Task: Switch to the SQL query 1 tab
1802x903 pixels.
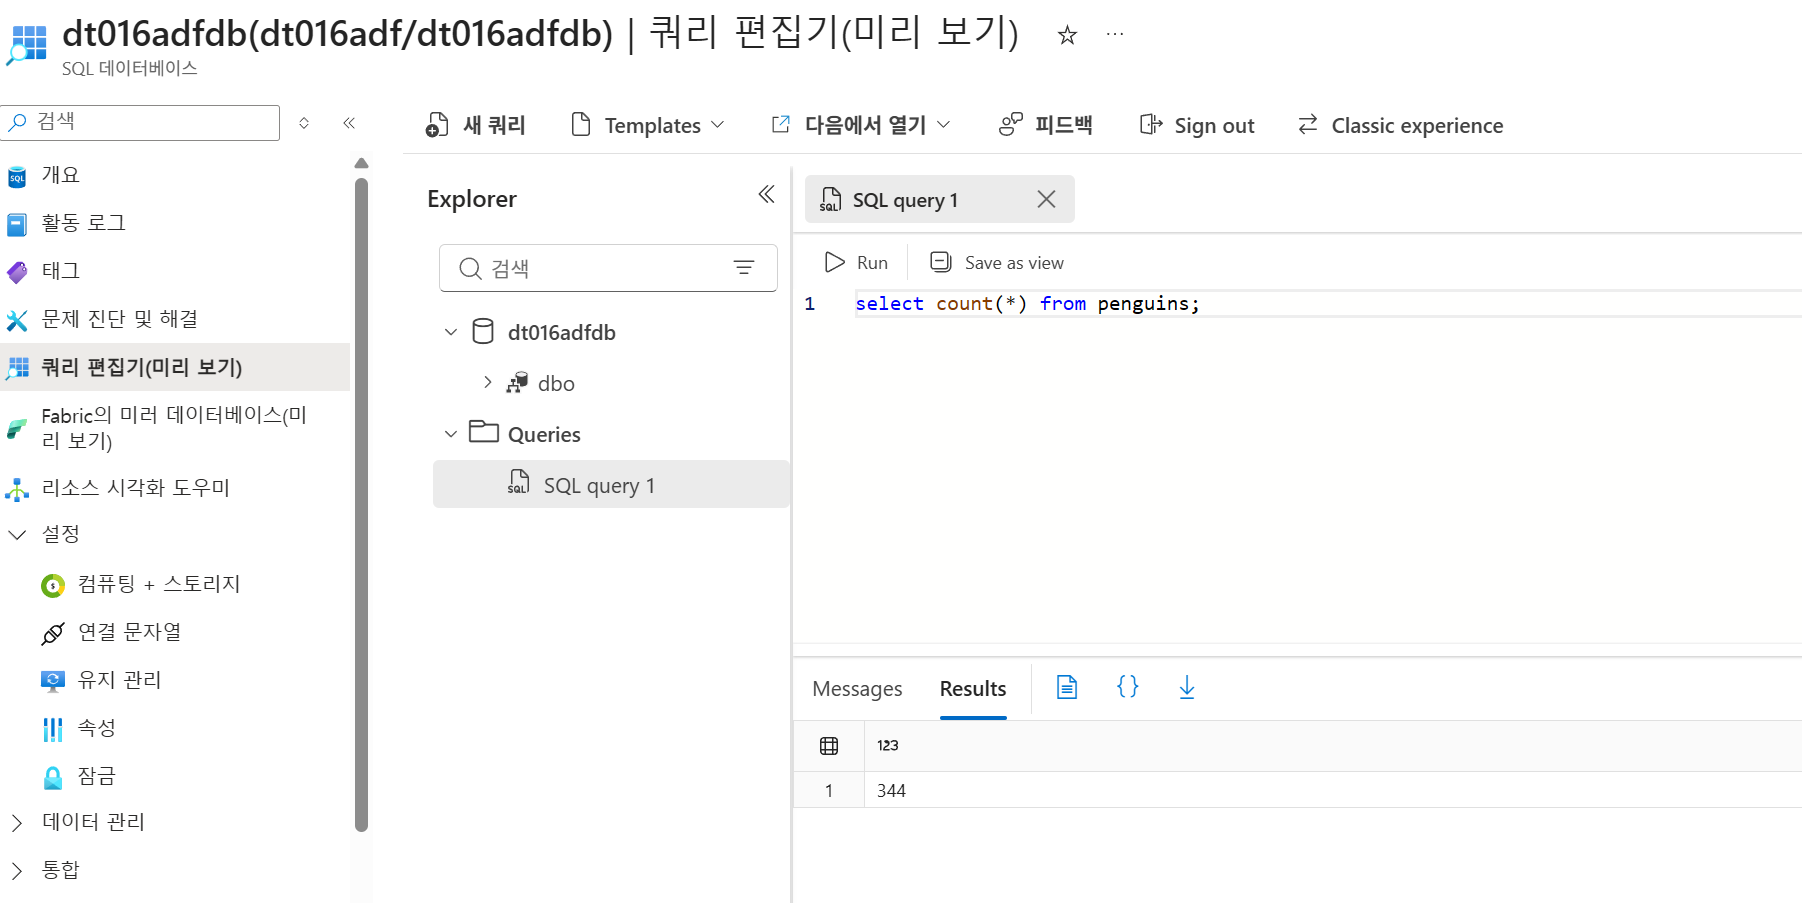Action: click(905, 200)
